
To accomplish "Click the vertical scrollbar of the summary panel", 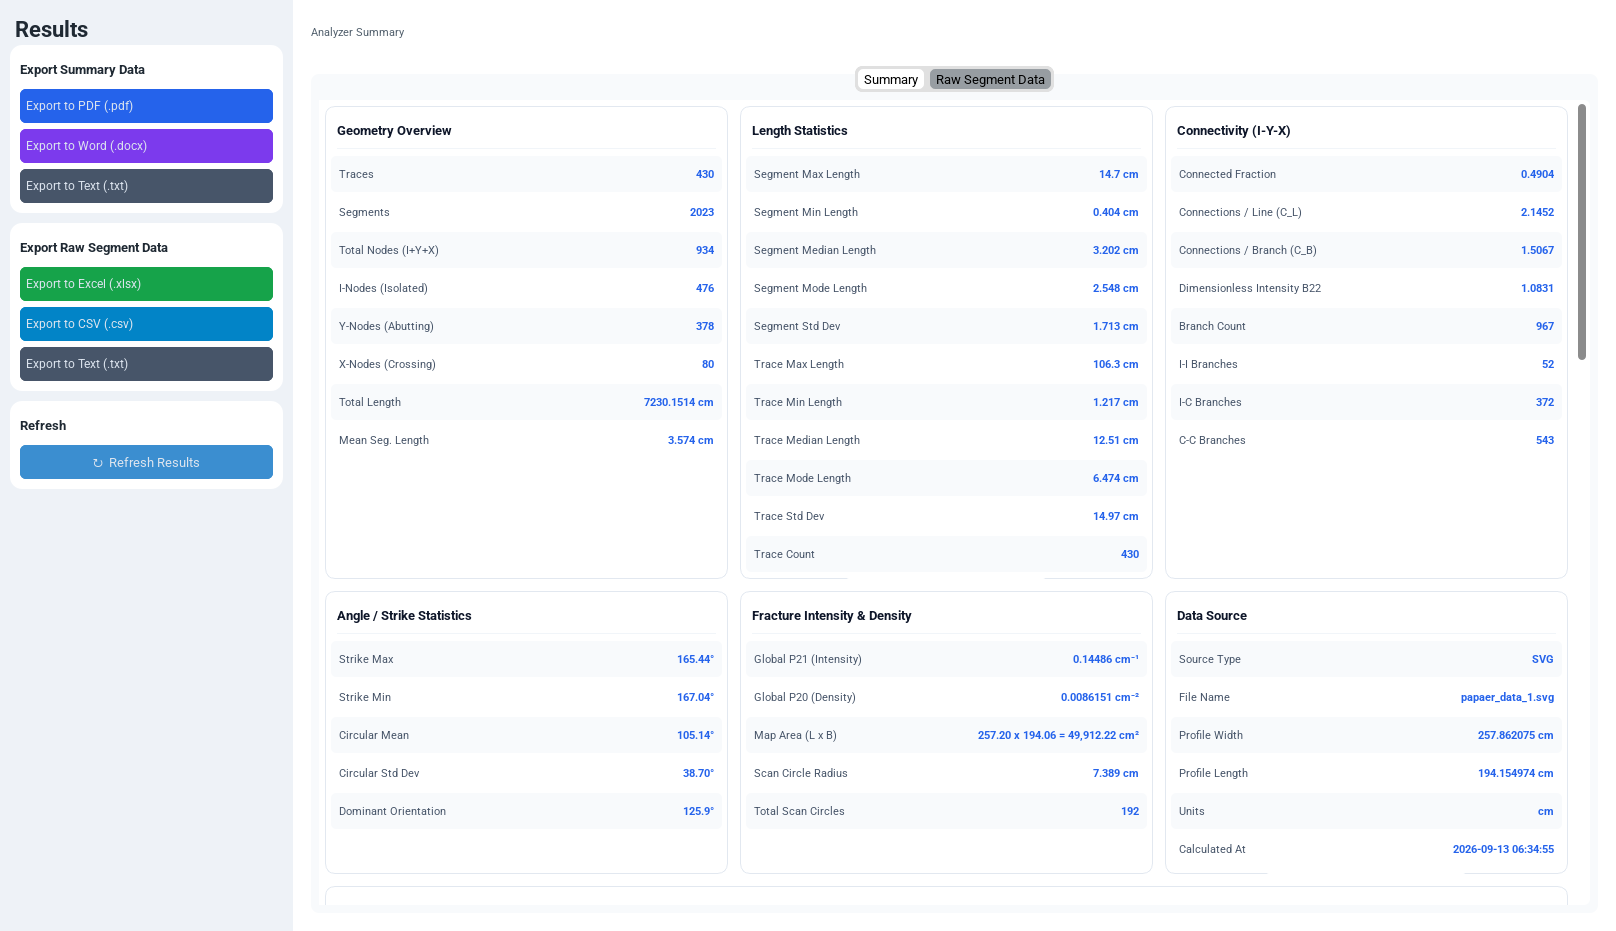I will [x=1582, y=232].
